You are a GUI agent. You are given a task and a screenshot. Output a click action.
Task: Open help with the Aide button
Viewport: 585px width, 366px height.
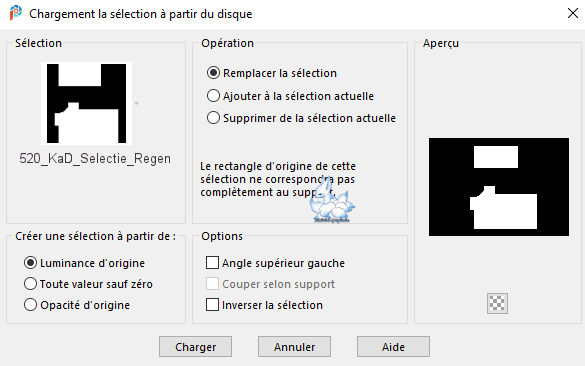point(393,347)
